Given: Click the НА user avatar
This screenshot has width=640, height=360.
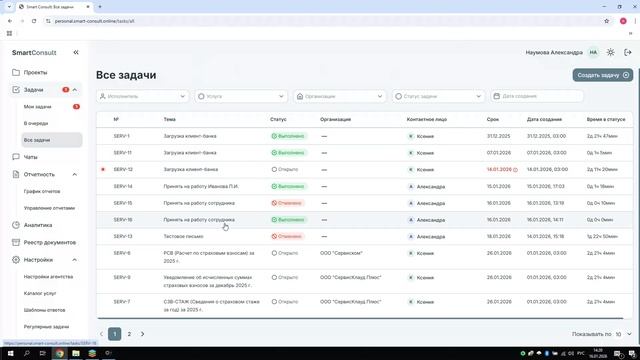Looking at the screenshot, I should (x=593, y=52).
